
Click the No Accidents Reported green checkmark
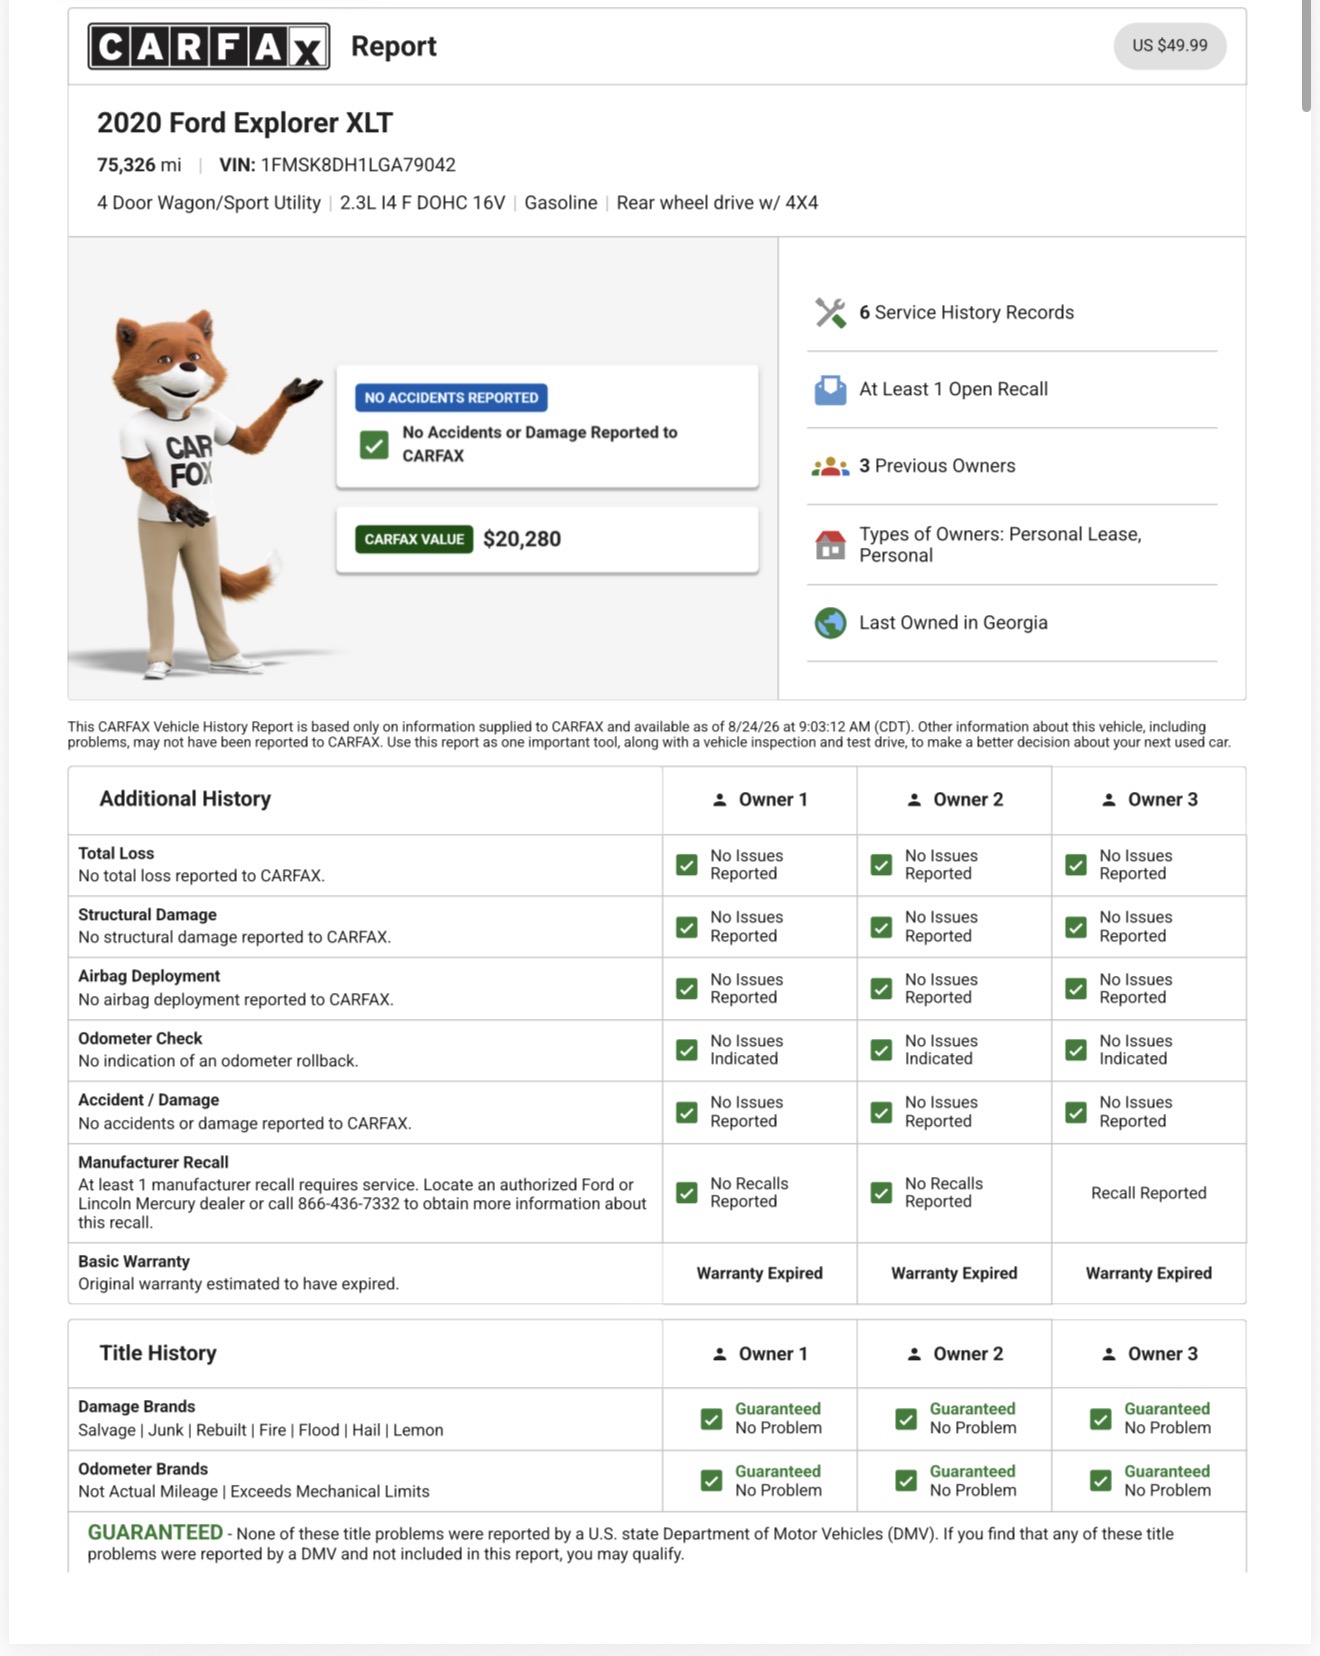(x=374, y=444)
